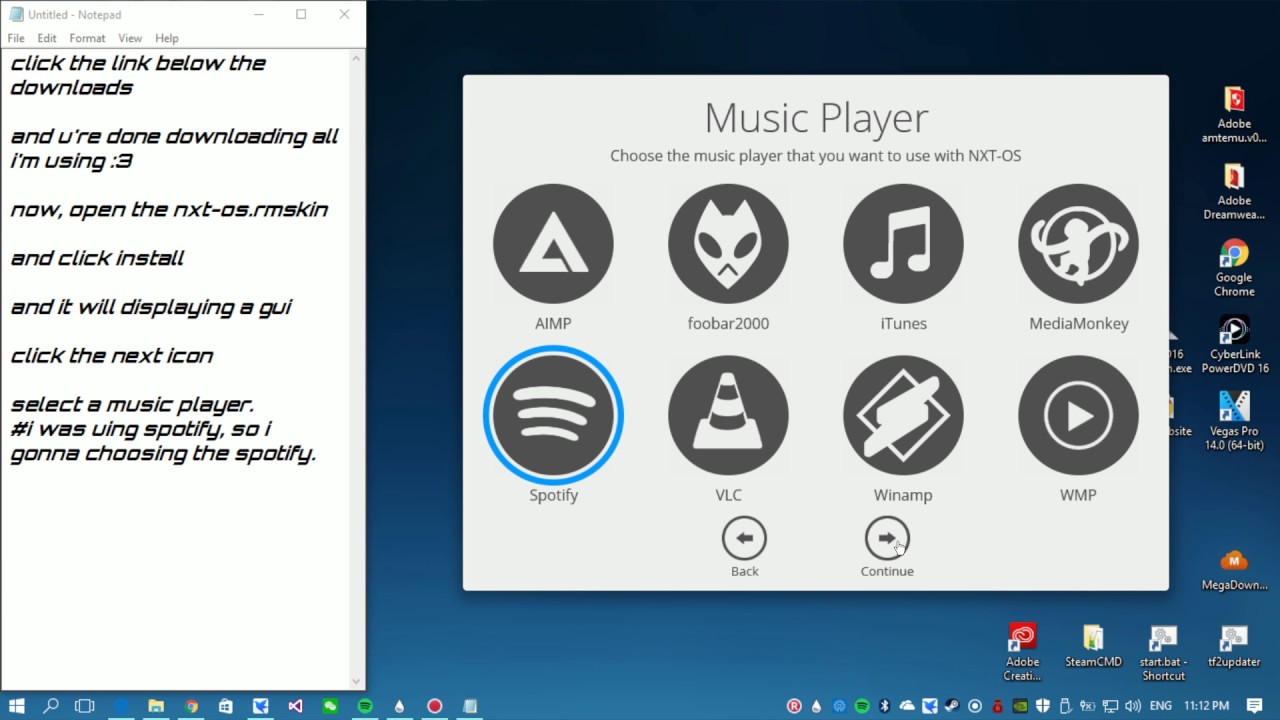Viewport: 1280px width, 720px height.
Task: Open NVIDIA tray icon
Action: pos(1020,706)
